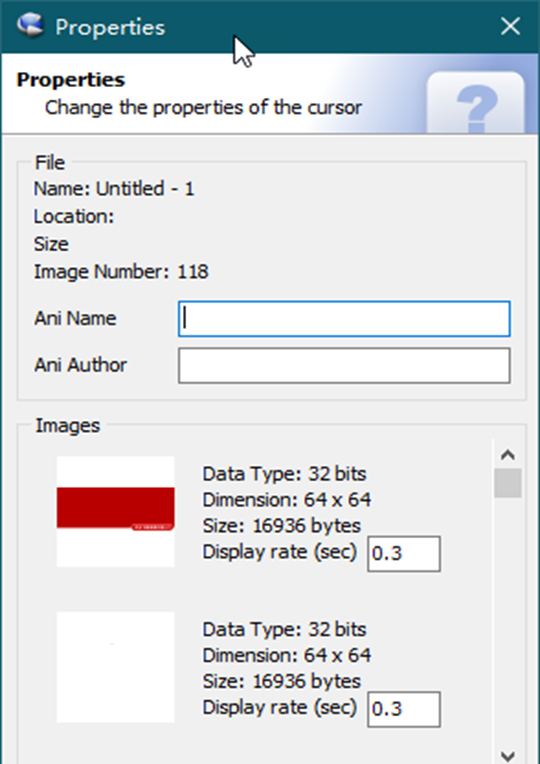The image size is (540, 764).
Task: Click the Images scrollbar thumb
Action: pyautogui.click(x=508, y=483)
